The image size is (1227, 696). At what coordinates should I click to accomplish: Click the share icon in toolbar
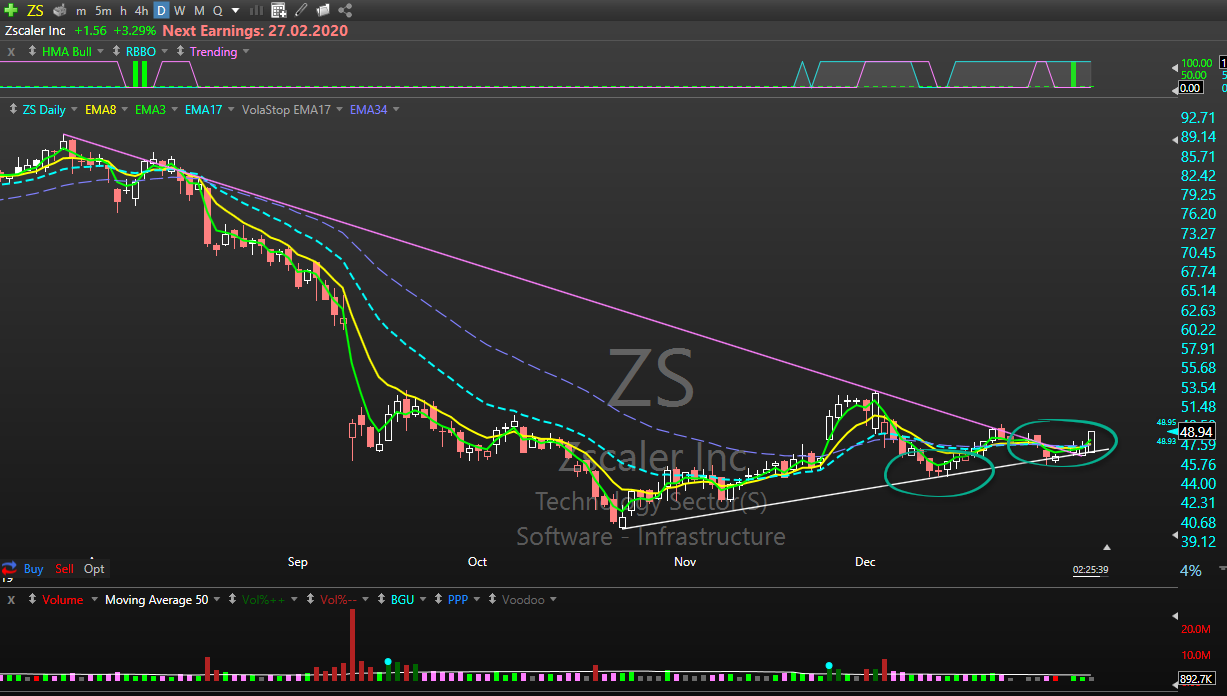(x=346, y=10)
